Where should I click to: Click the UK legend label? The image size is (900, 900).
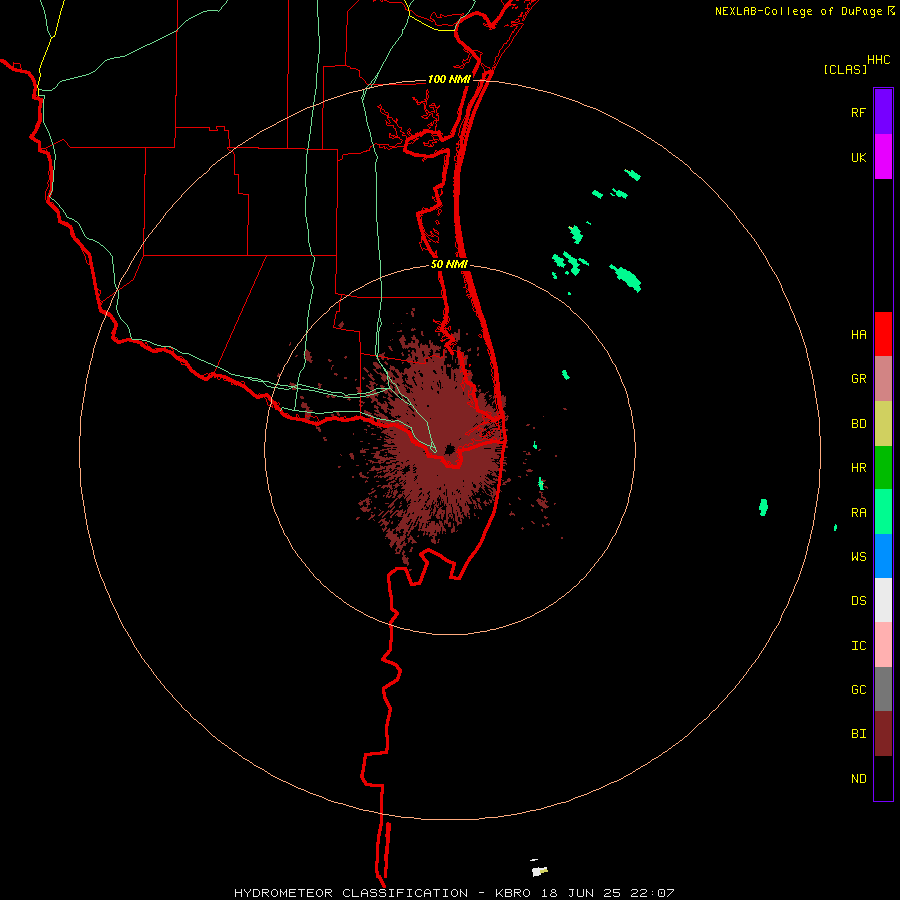pyautogui.click(x=858, y=158)
